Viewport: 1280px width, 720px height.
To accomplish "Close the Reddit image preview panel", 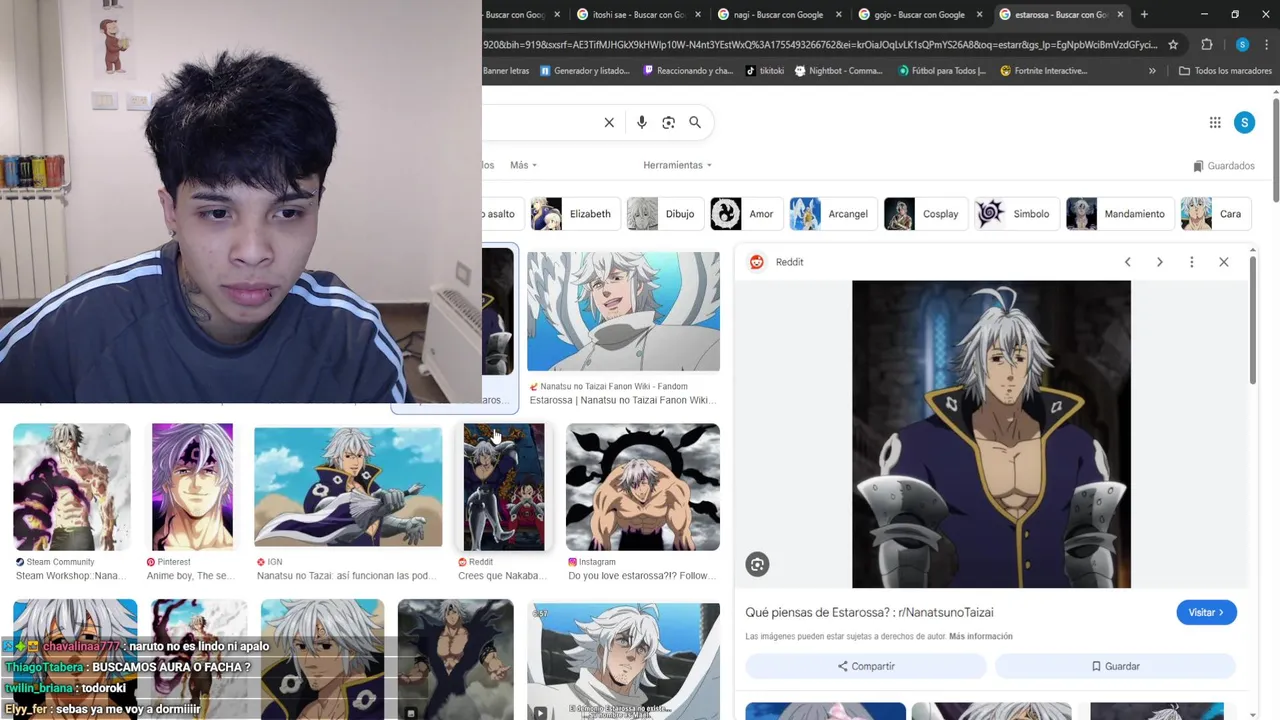I will (1223, 262).
